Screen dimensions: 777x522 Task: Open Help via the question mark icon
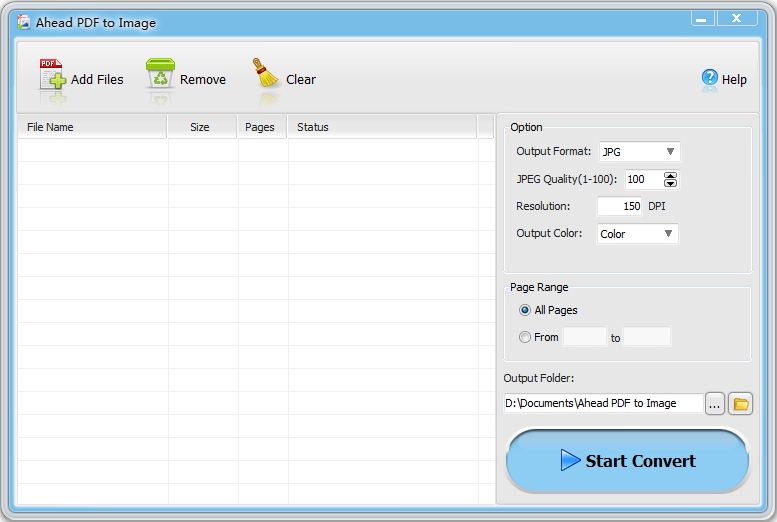pos(710,78)
